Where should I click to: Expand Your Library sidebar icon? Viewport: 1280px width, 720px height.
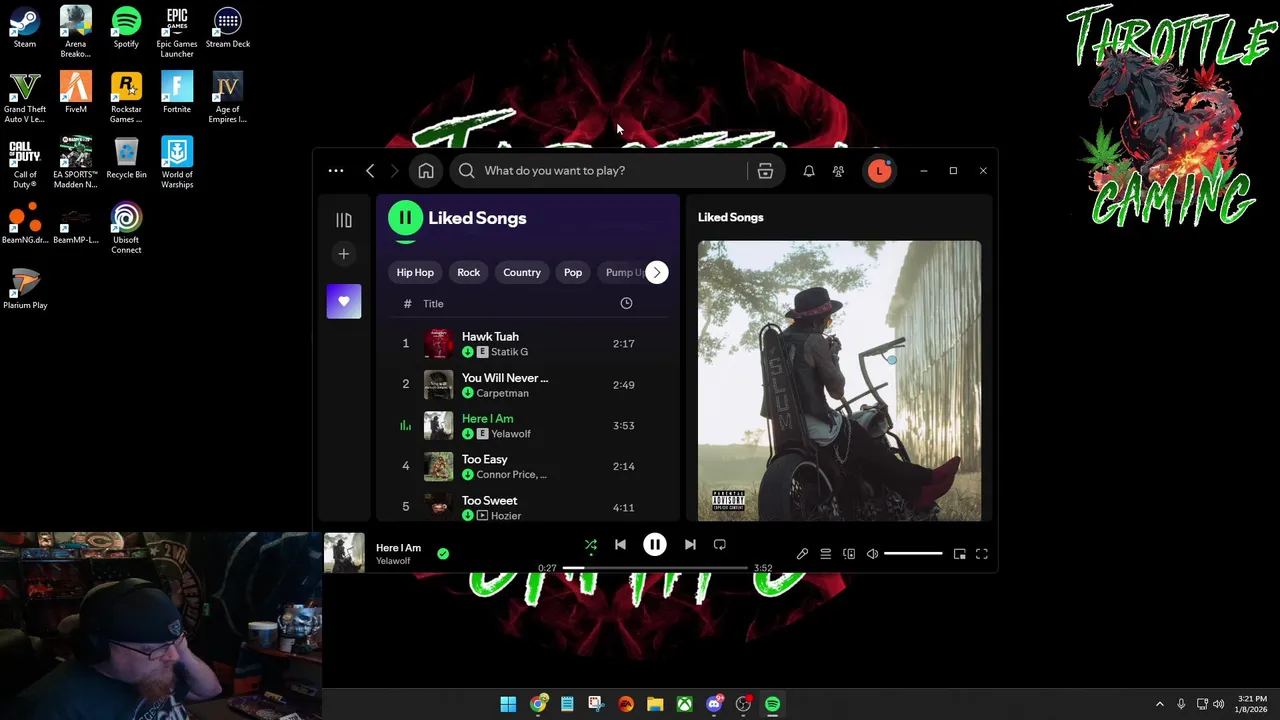point(344,220)
